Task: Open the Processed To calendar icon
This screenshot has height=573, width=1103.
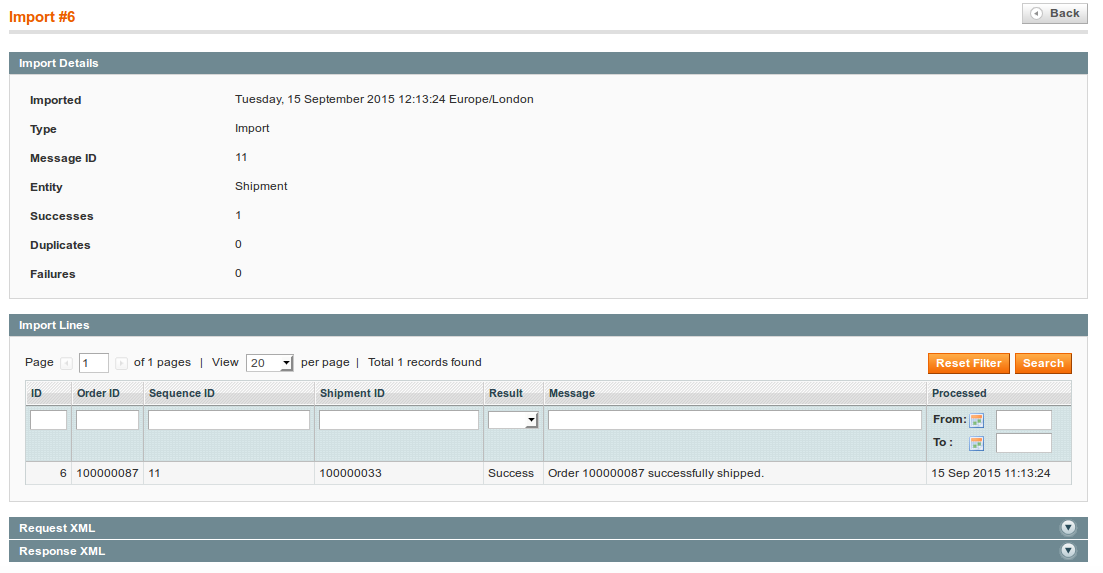Action: coord(976,443)
